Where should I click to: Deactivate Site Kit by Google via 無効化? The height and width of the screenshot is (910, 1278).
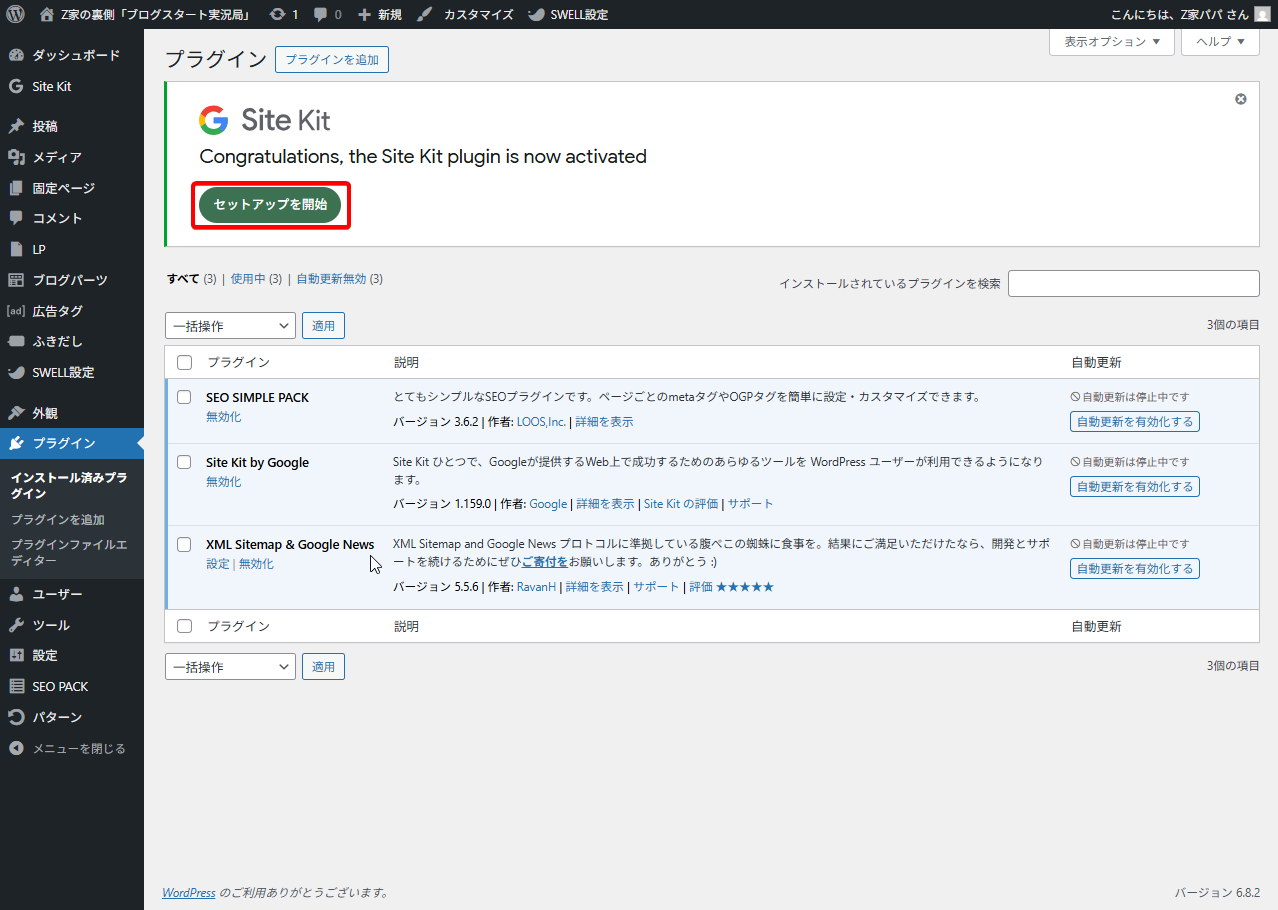coord(224,482)
